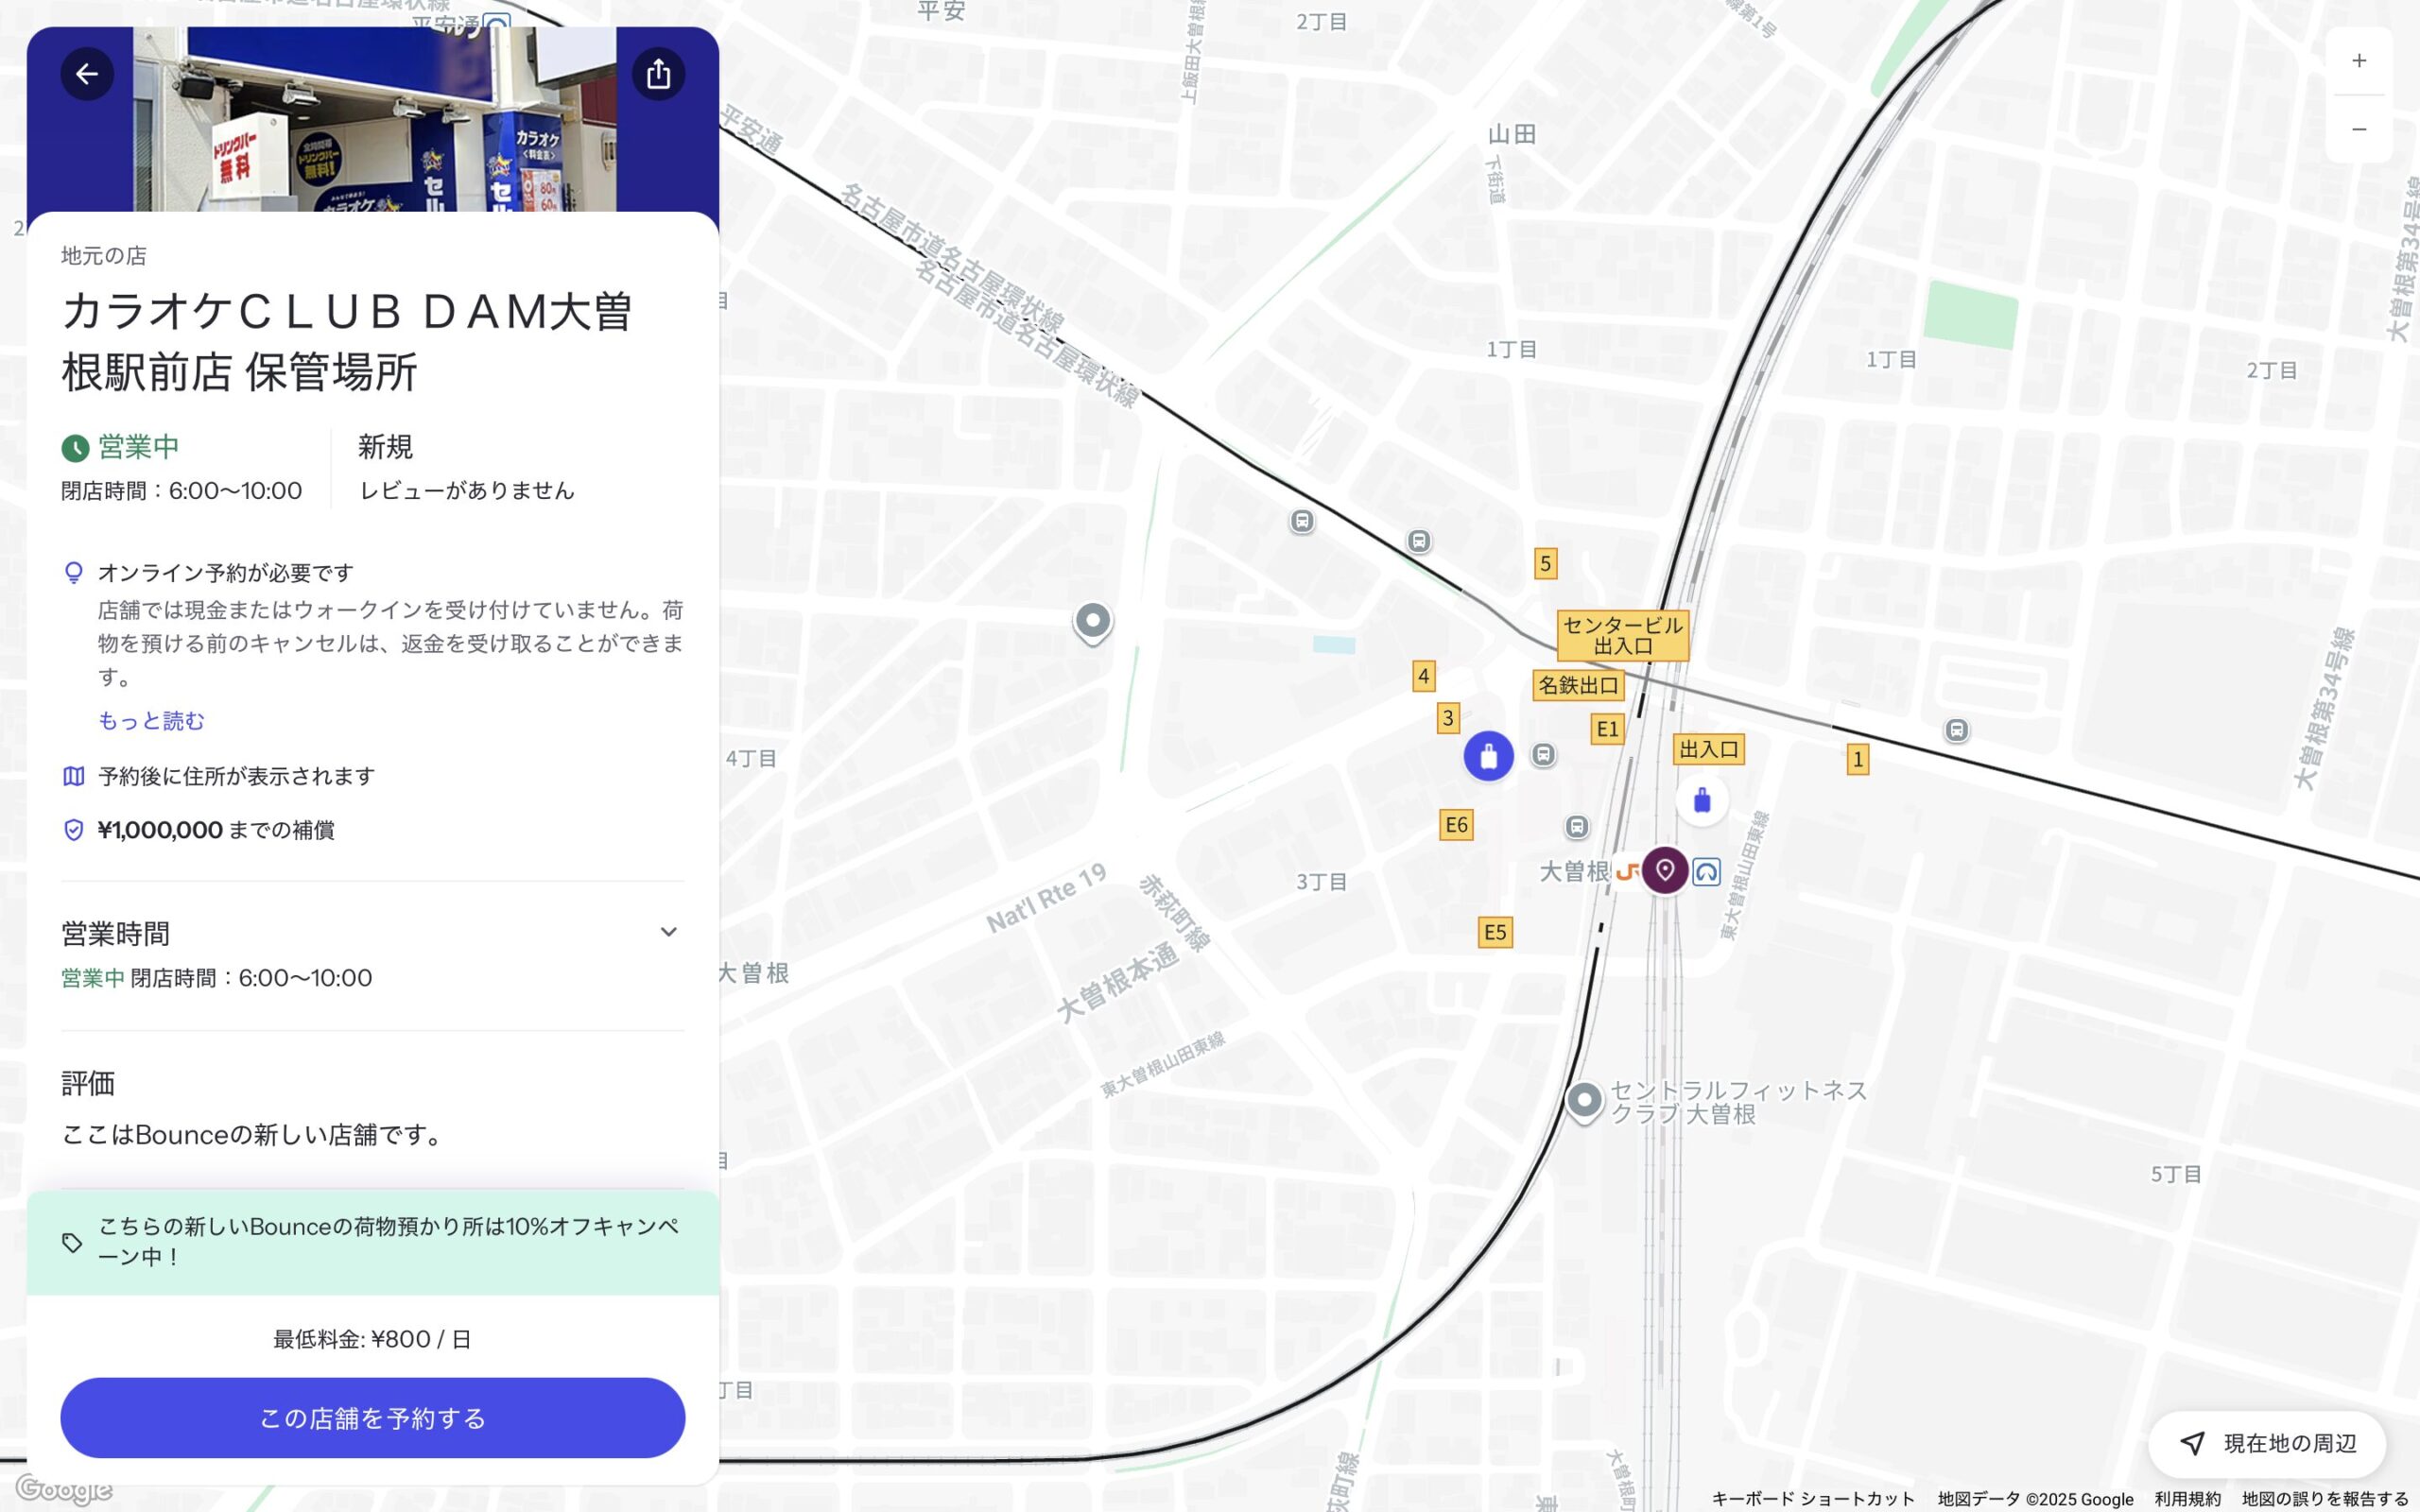Viewport: 2420px width, 1512px height.
Task: Click the purple location pin at 大曽根 station
Action: point(1665,870)
